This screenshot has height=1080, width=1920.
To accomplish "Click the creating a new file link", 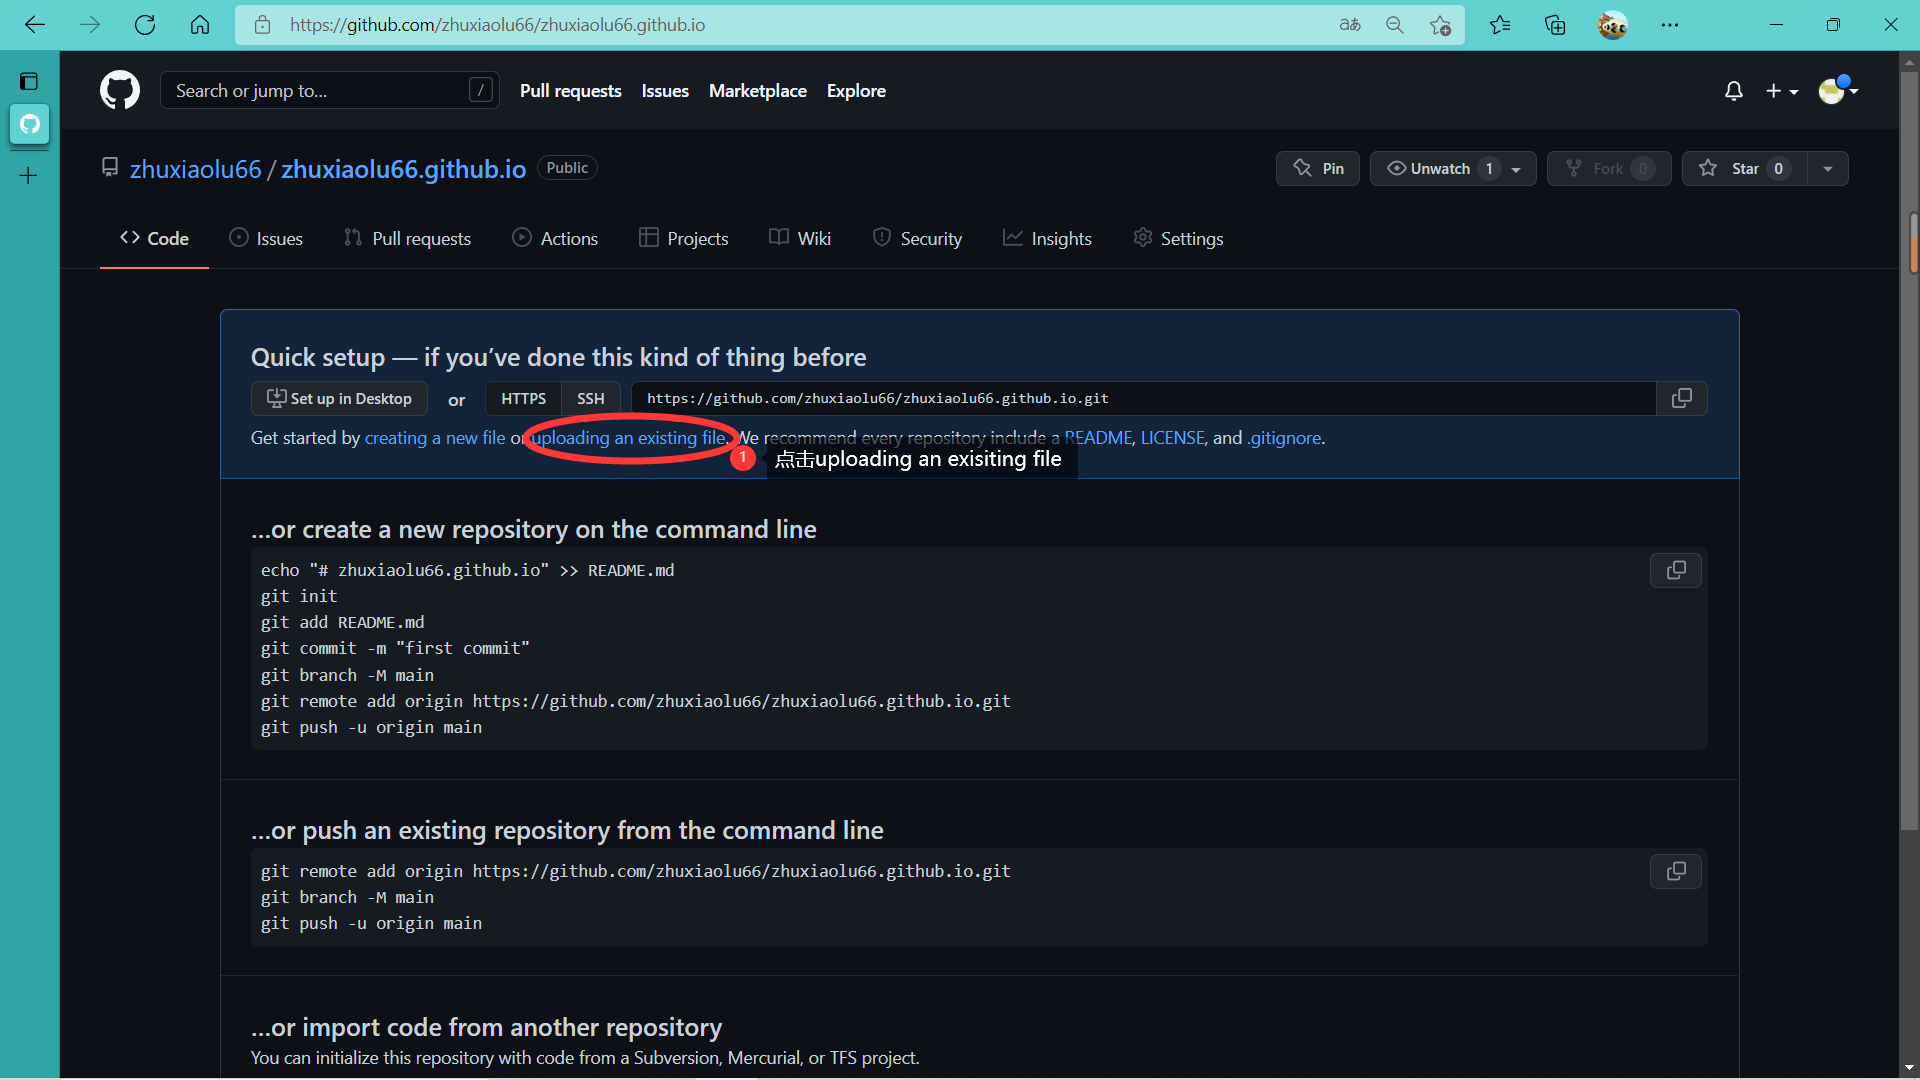I will tap(435, 438).
